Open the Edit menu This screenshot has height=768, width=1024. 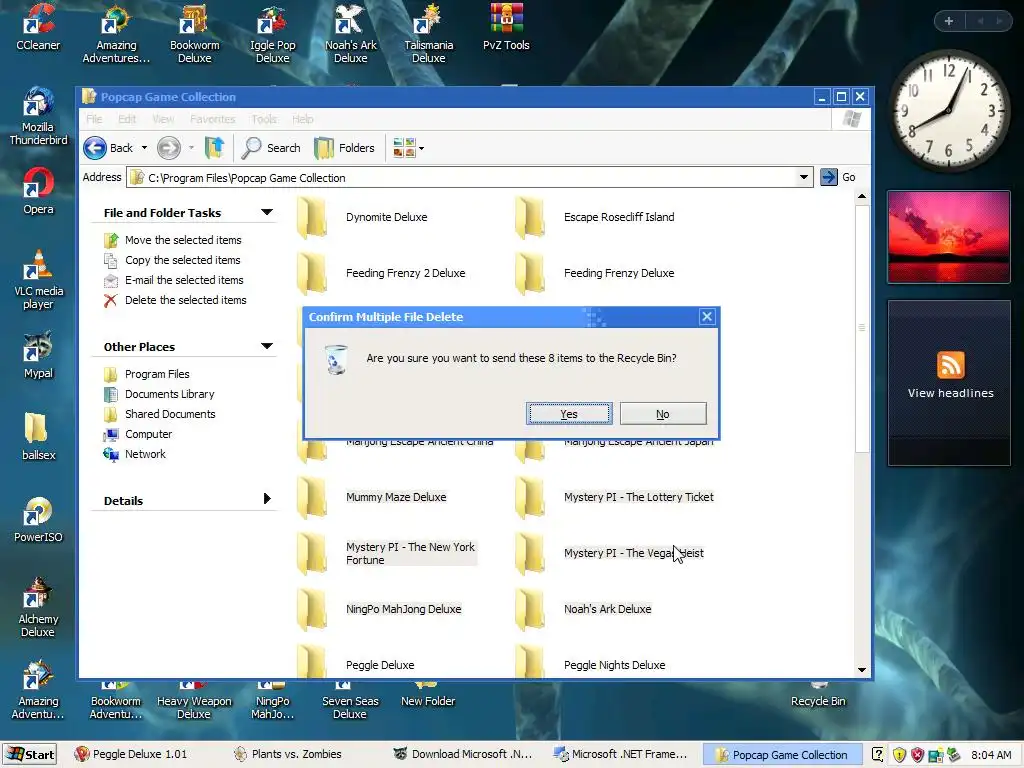coord(127,119)
